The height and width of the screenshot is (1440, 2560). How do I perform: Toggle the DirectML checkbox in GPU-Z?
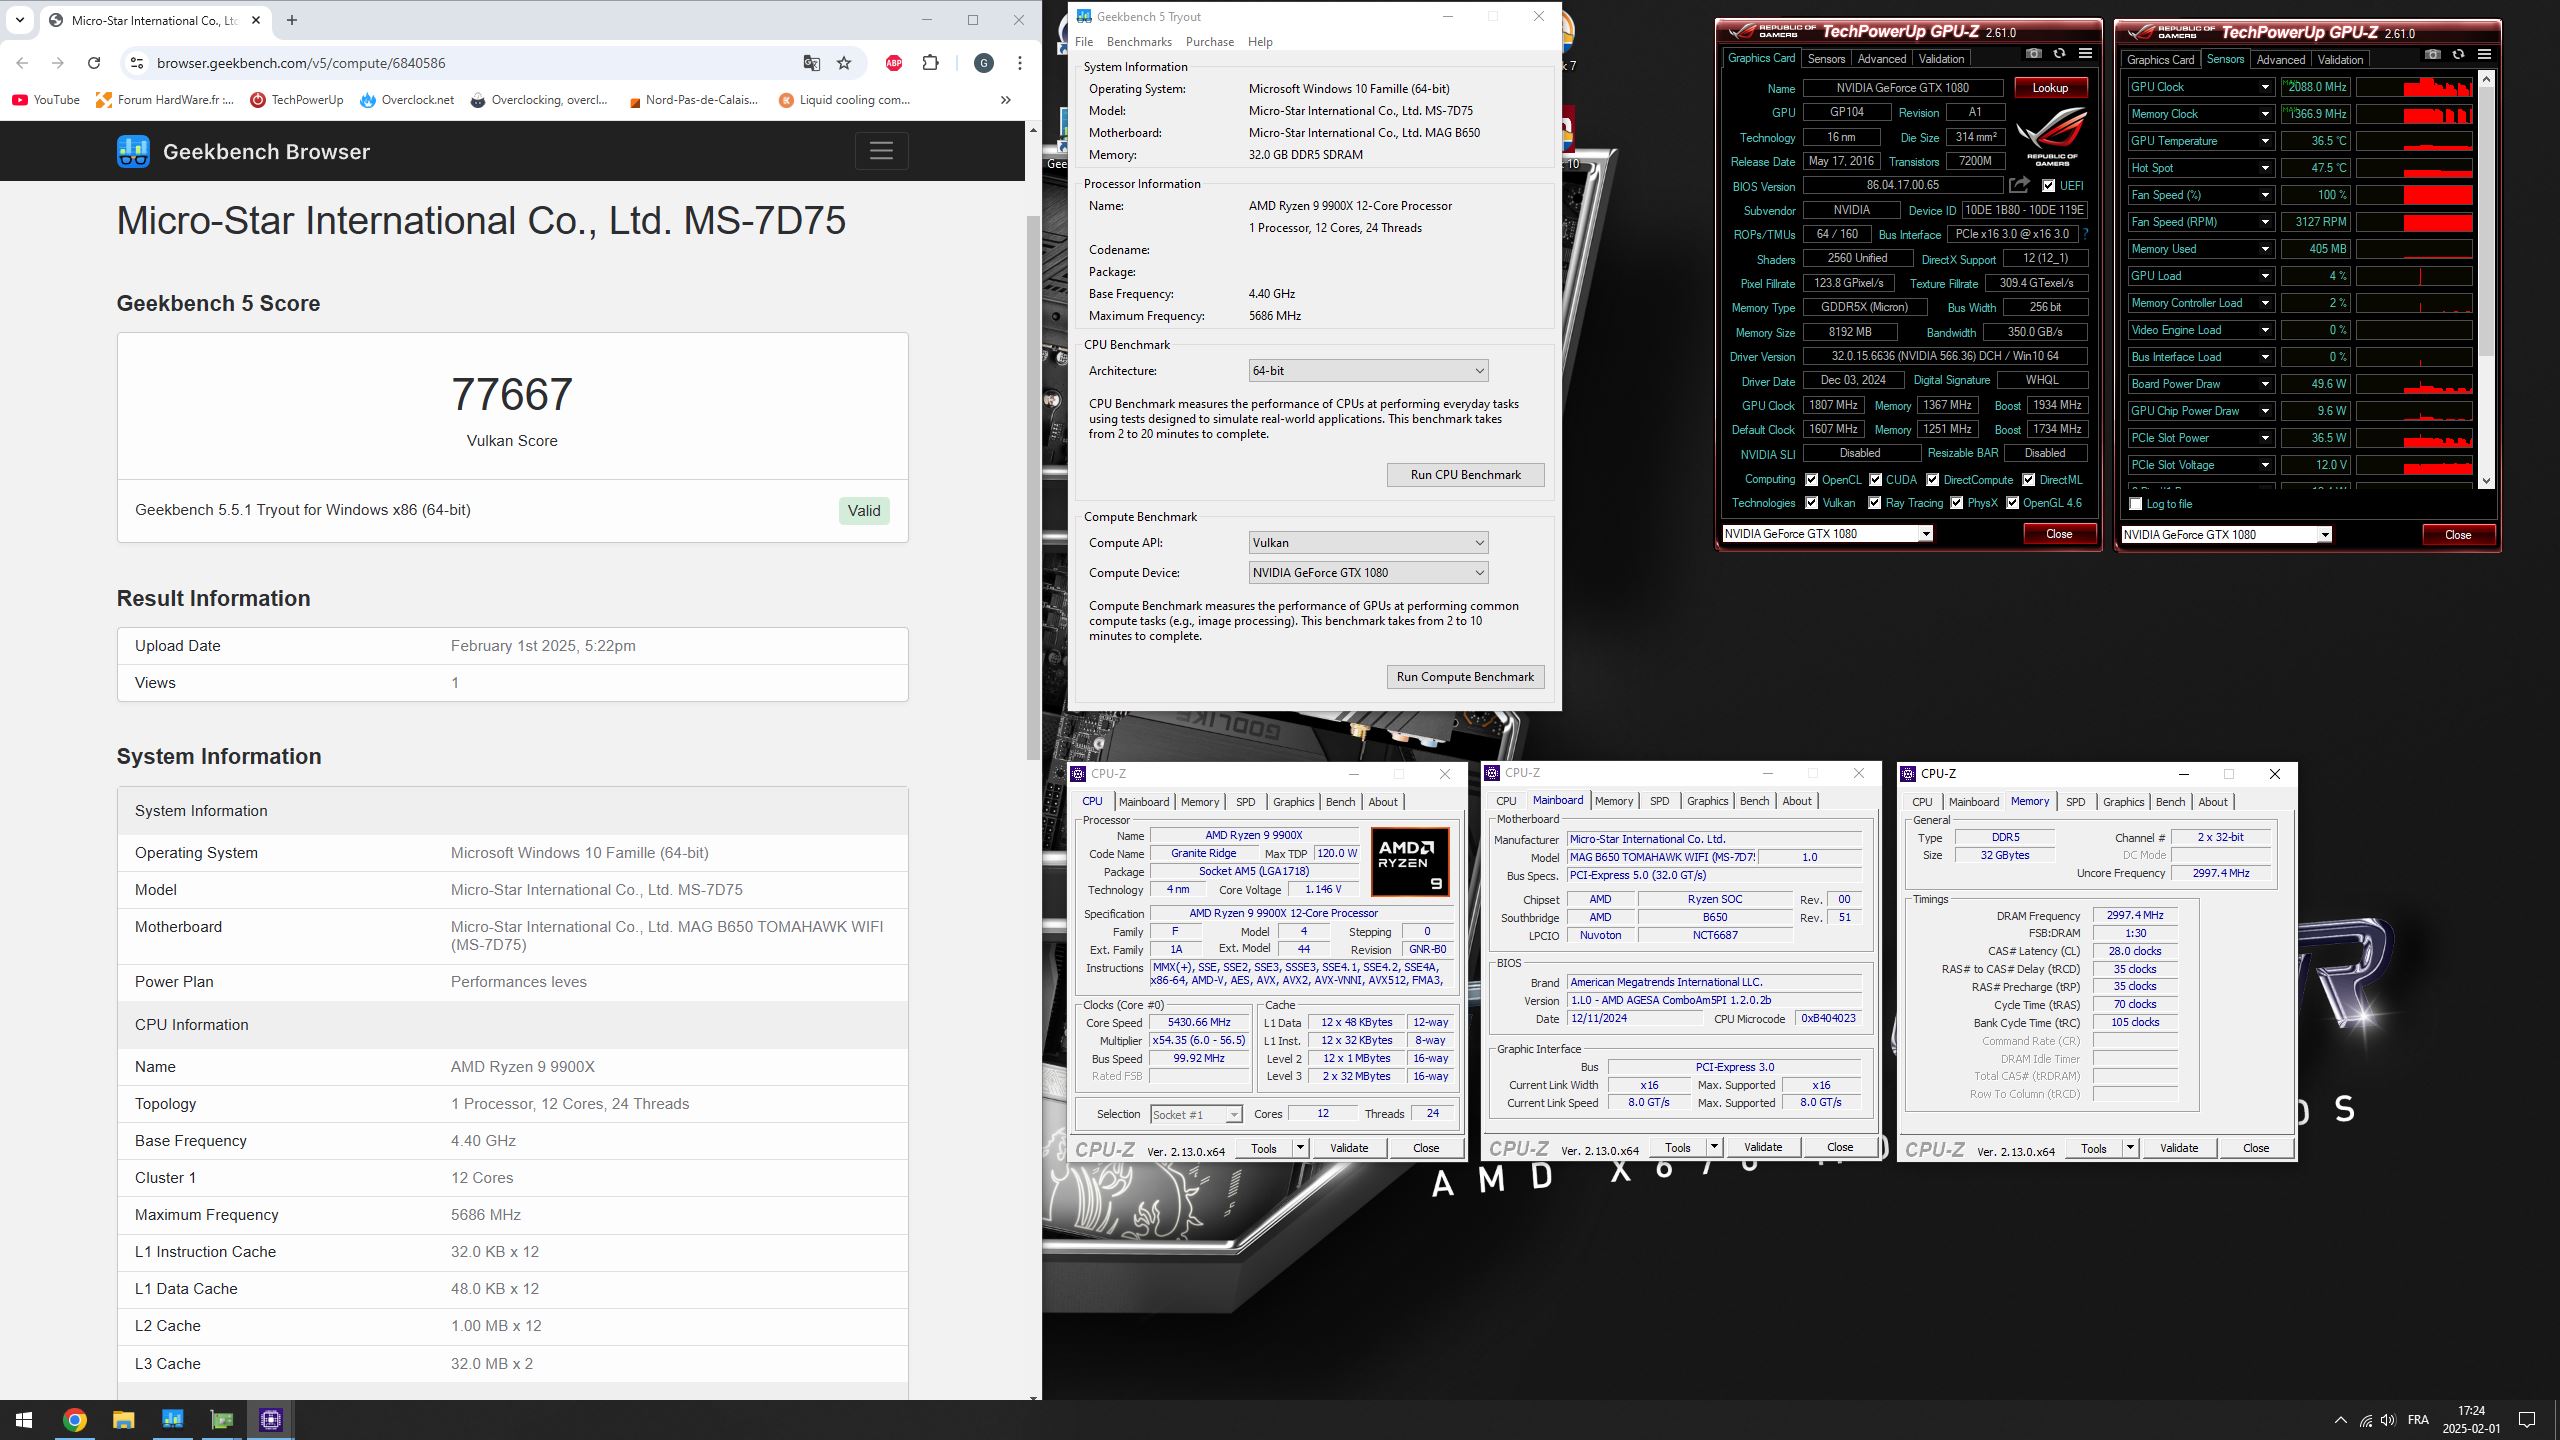tap(2029, 480)
